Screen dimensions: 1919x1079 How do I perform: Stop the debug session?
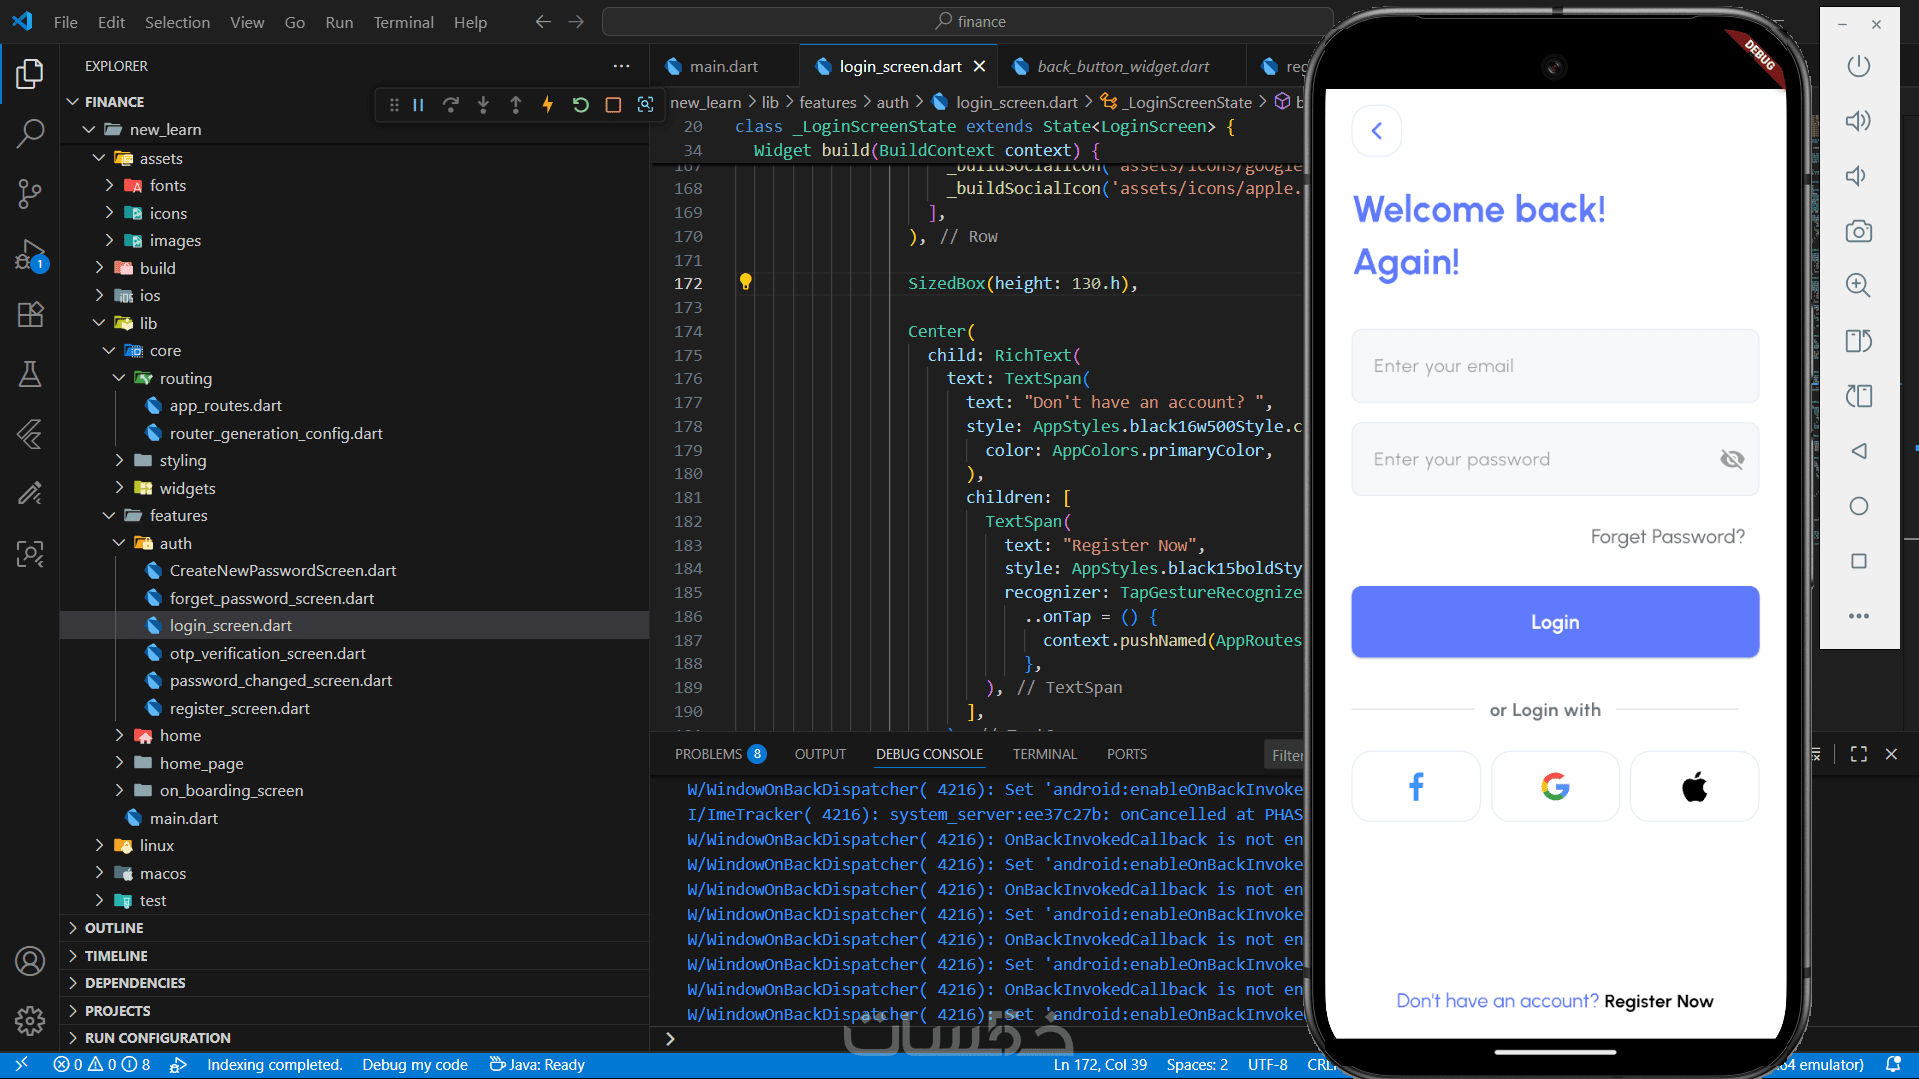(x=613, y=105)
